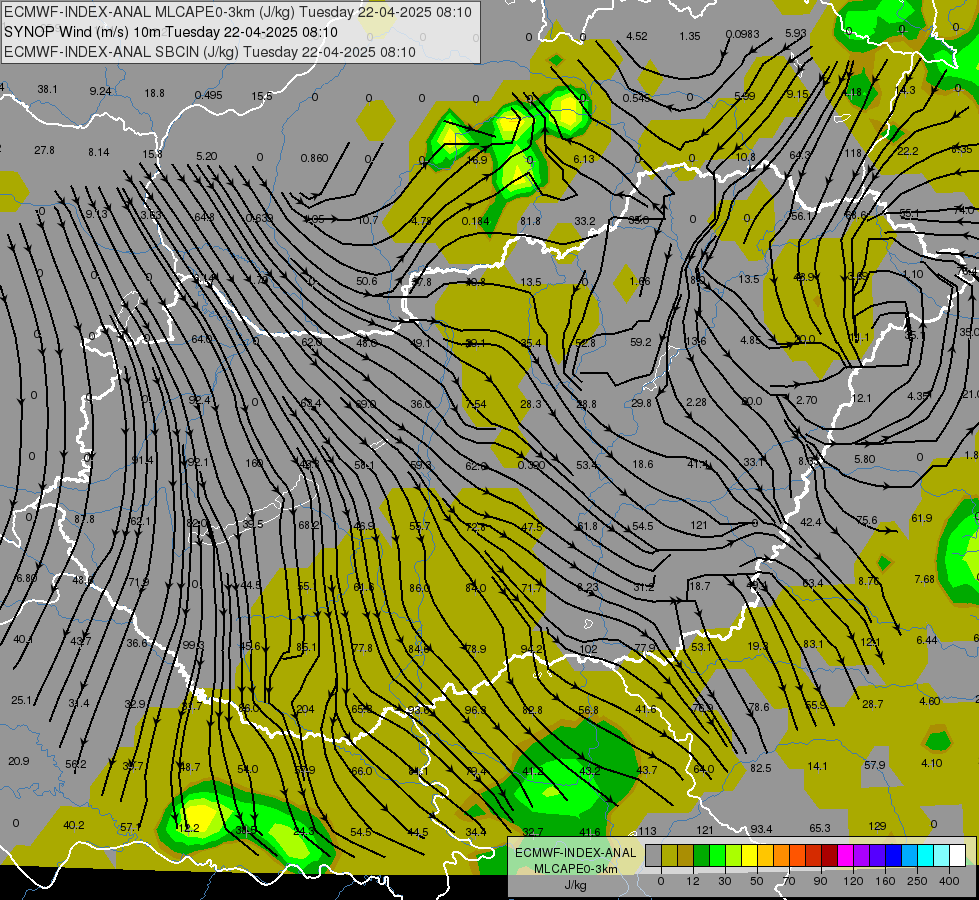This screenshot has width=979, height=900.
Task: Click the map value '0.184'
Action: pyautogui.click(x=476, y=221)
